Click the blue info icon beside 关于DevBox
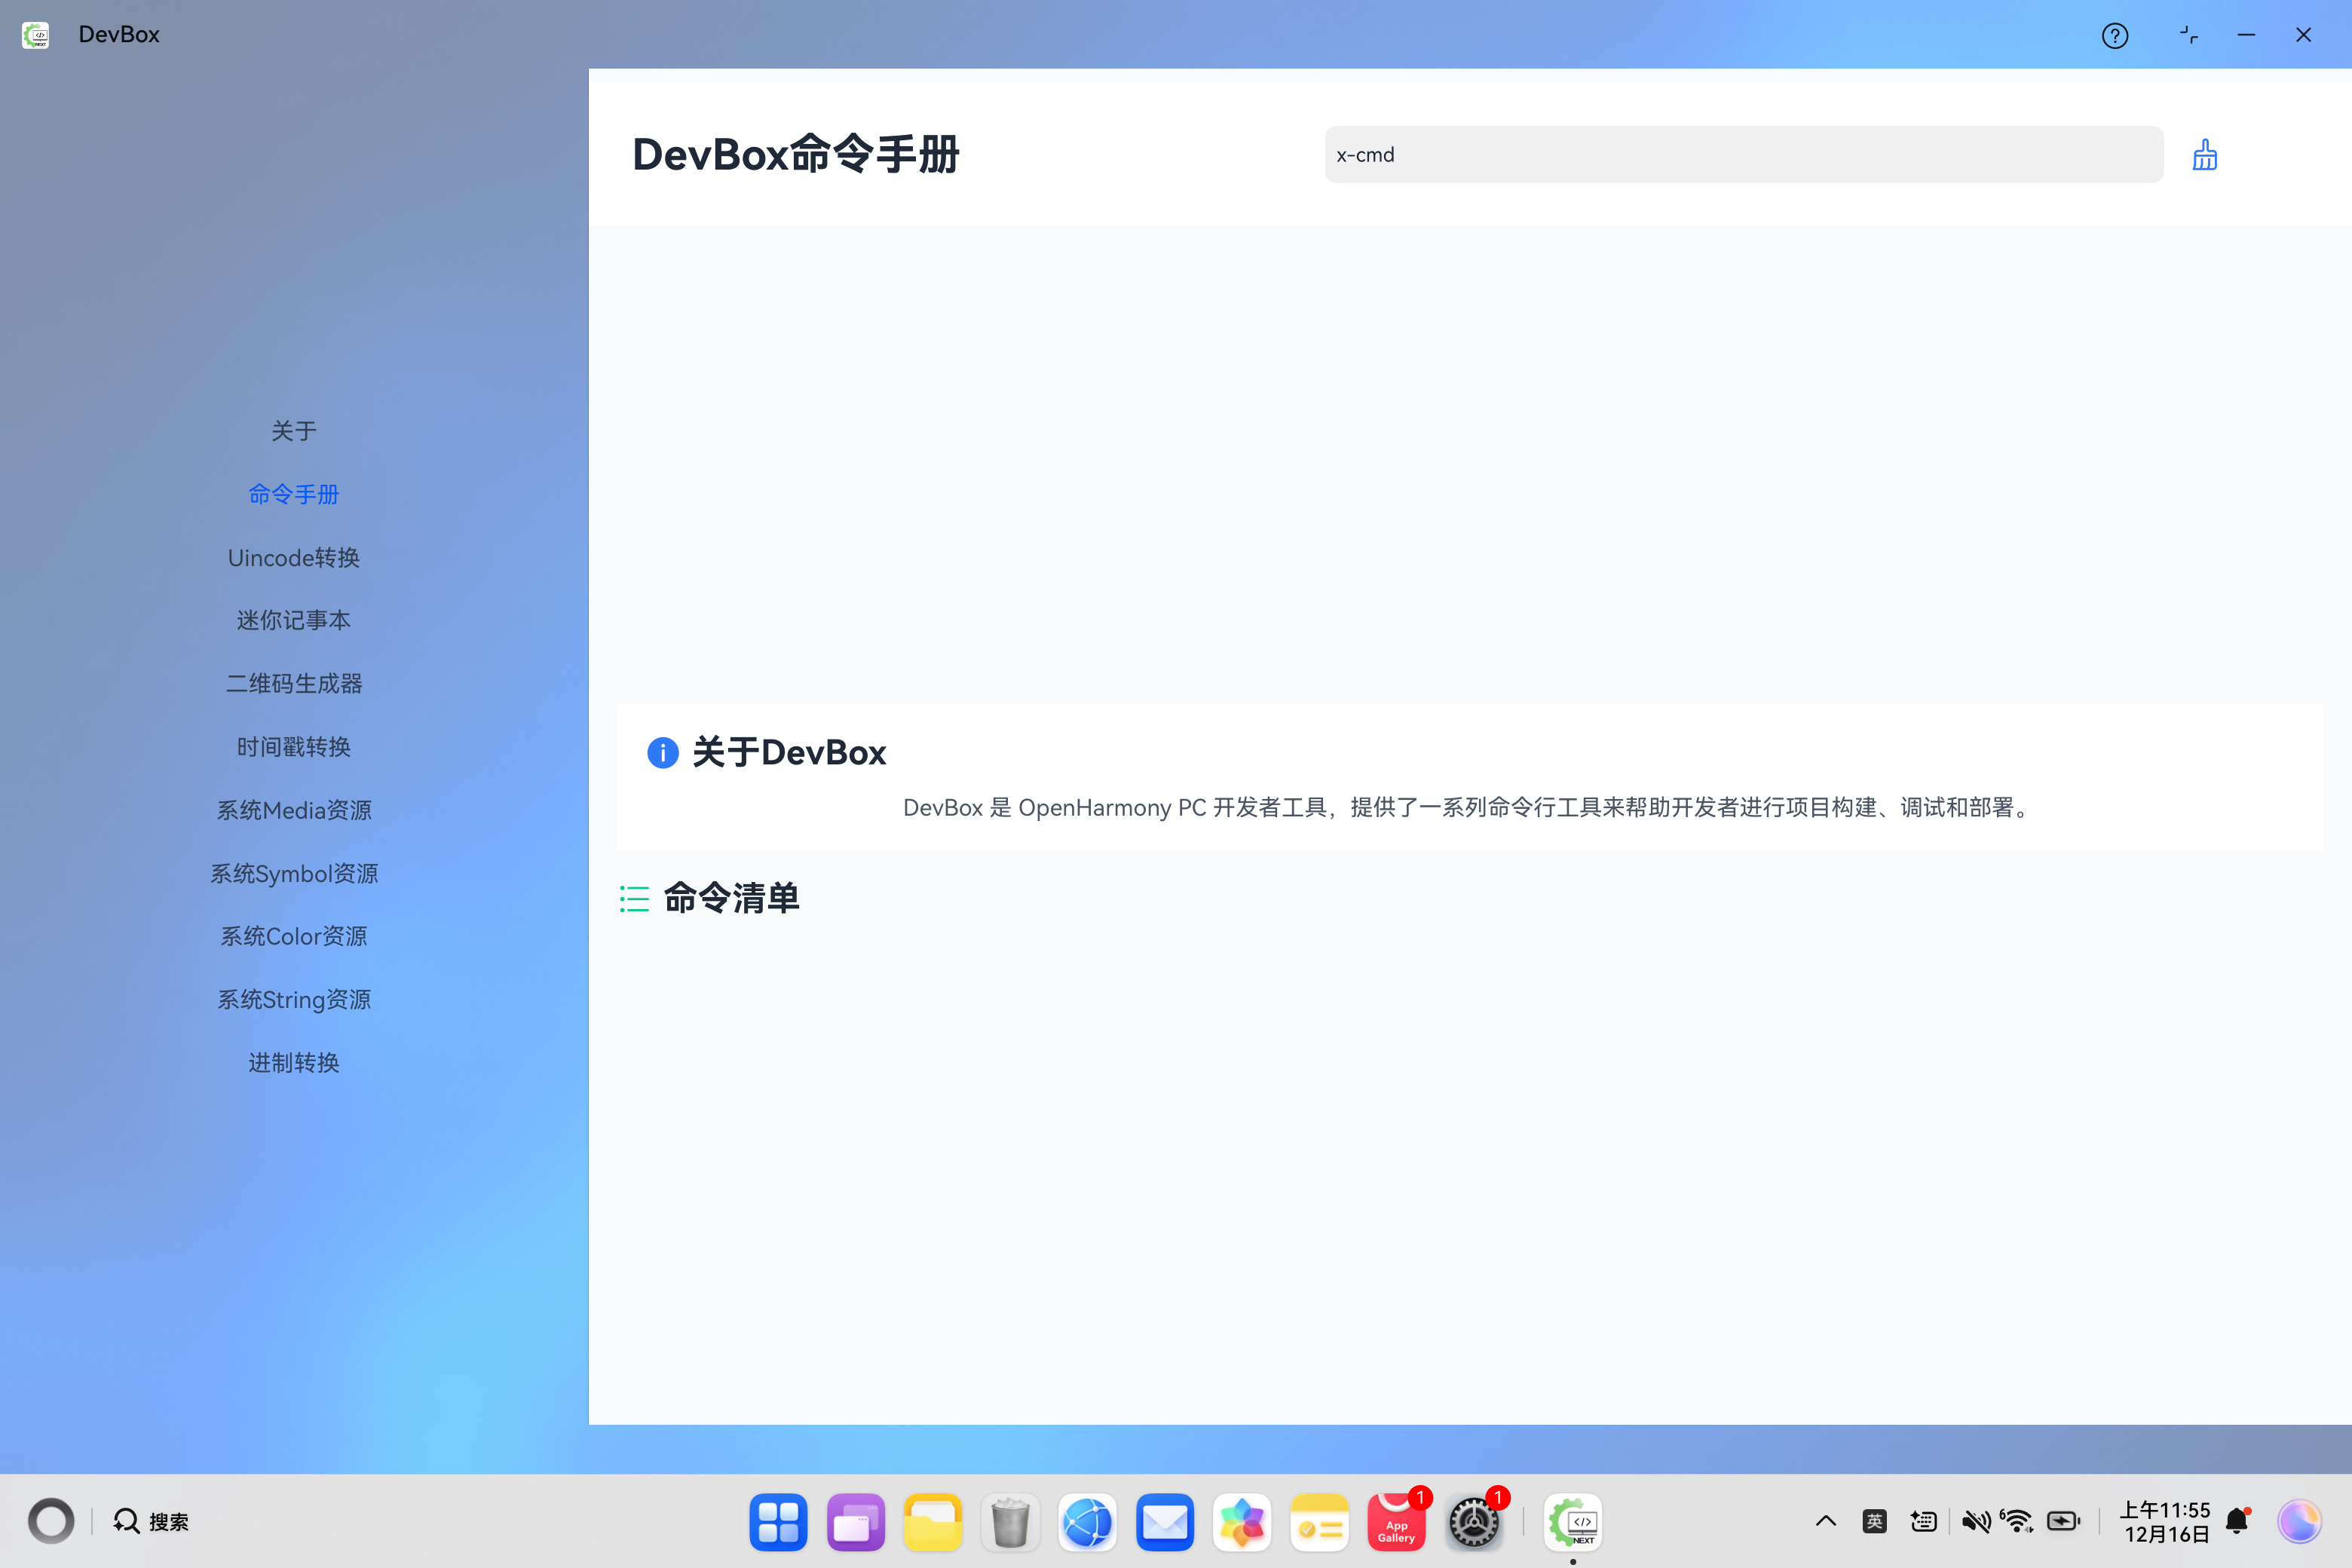2352x1568 pixels. [x=662, y=752]
